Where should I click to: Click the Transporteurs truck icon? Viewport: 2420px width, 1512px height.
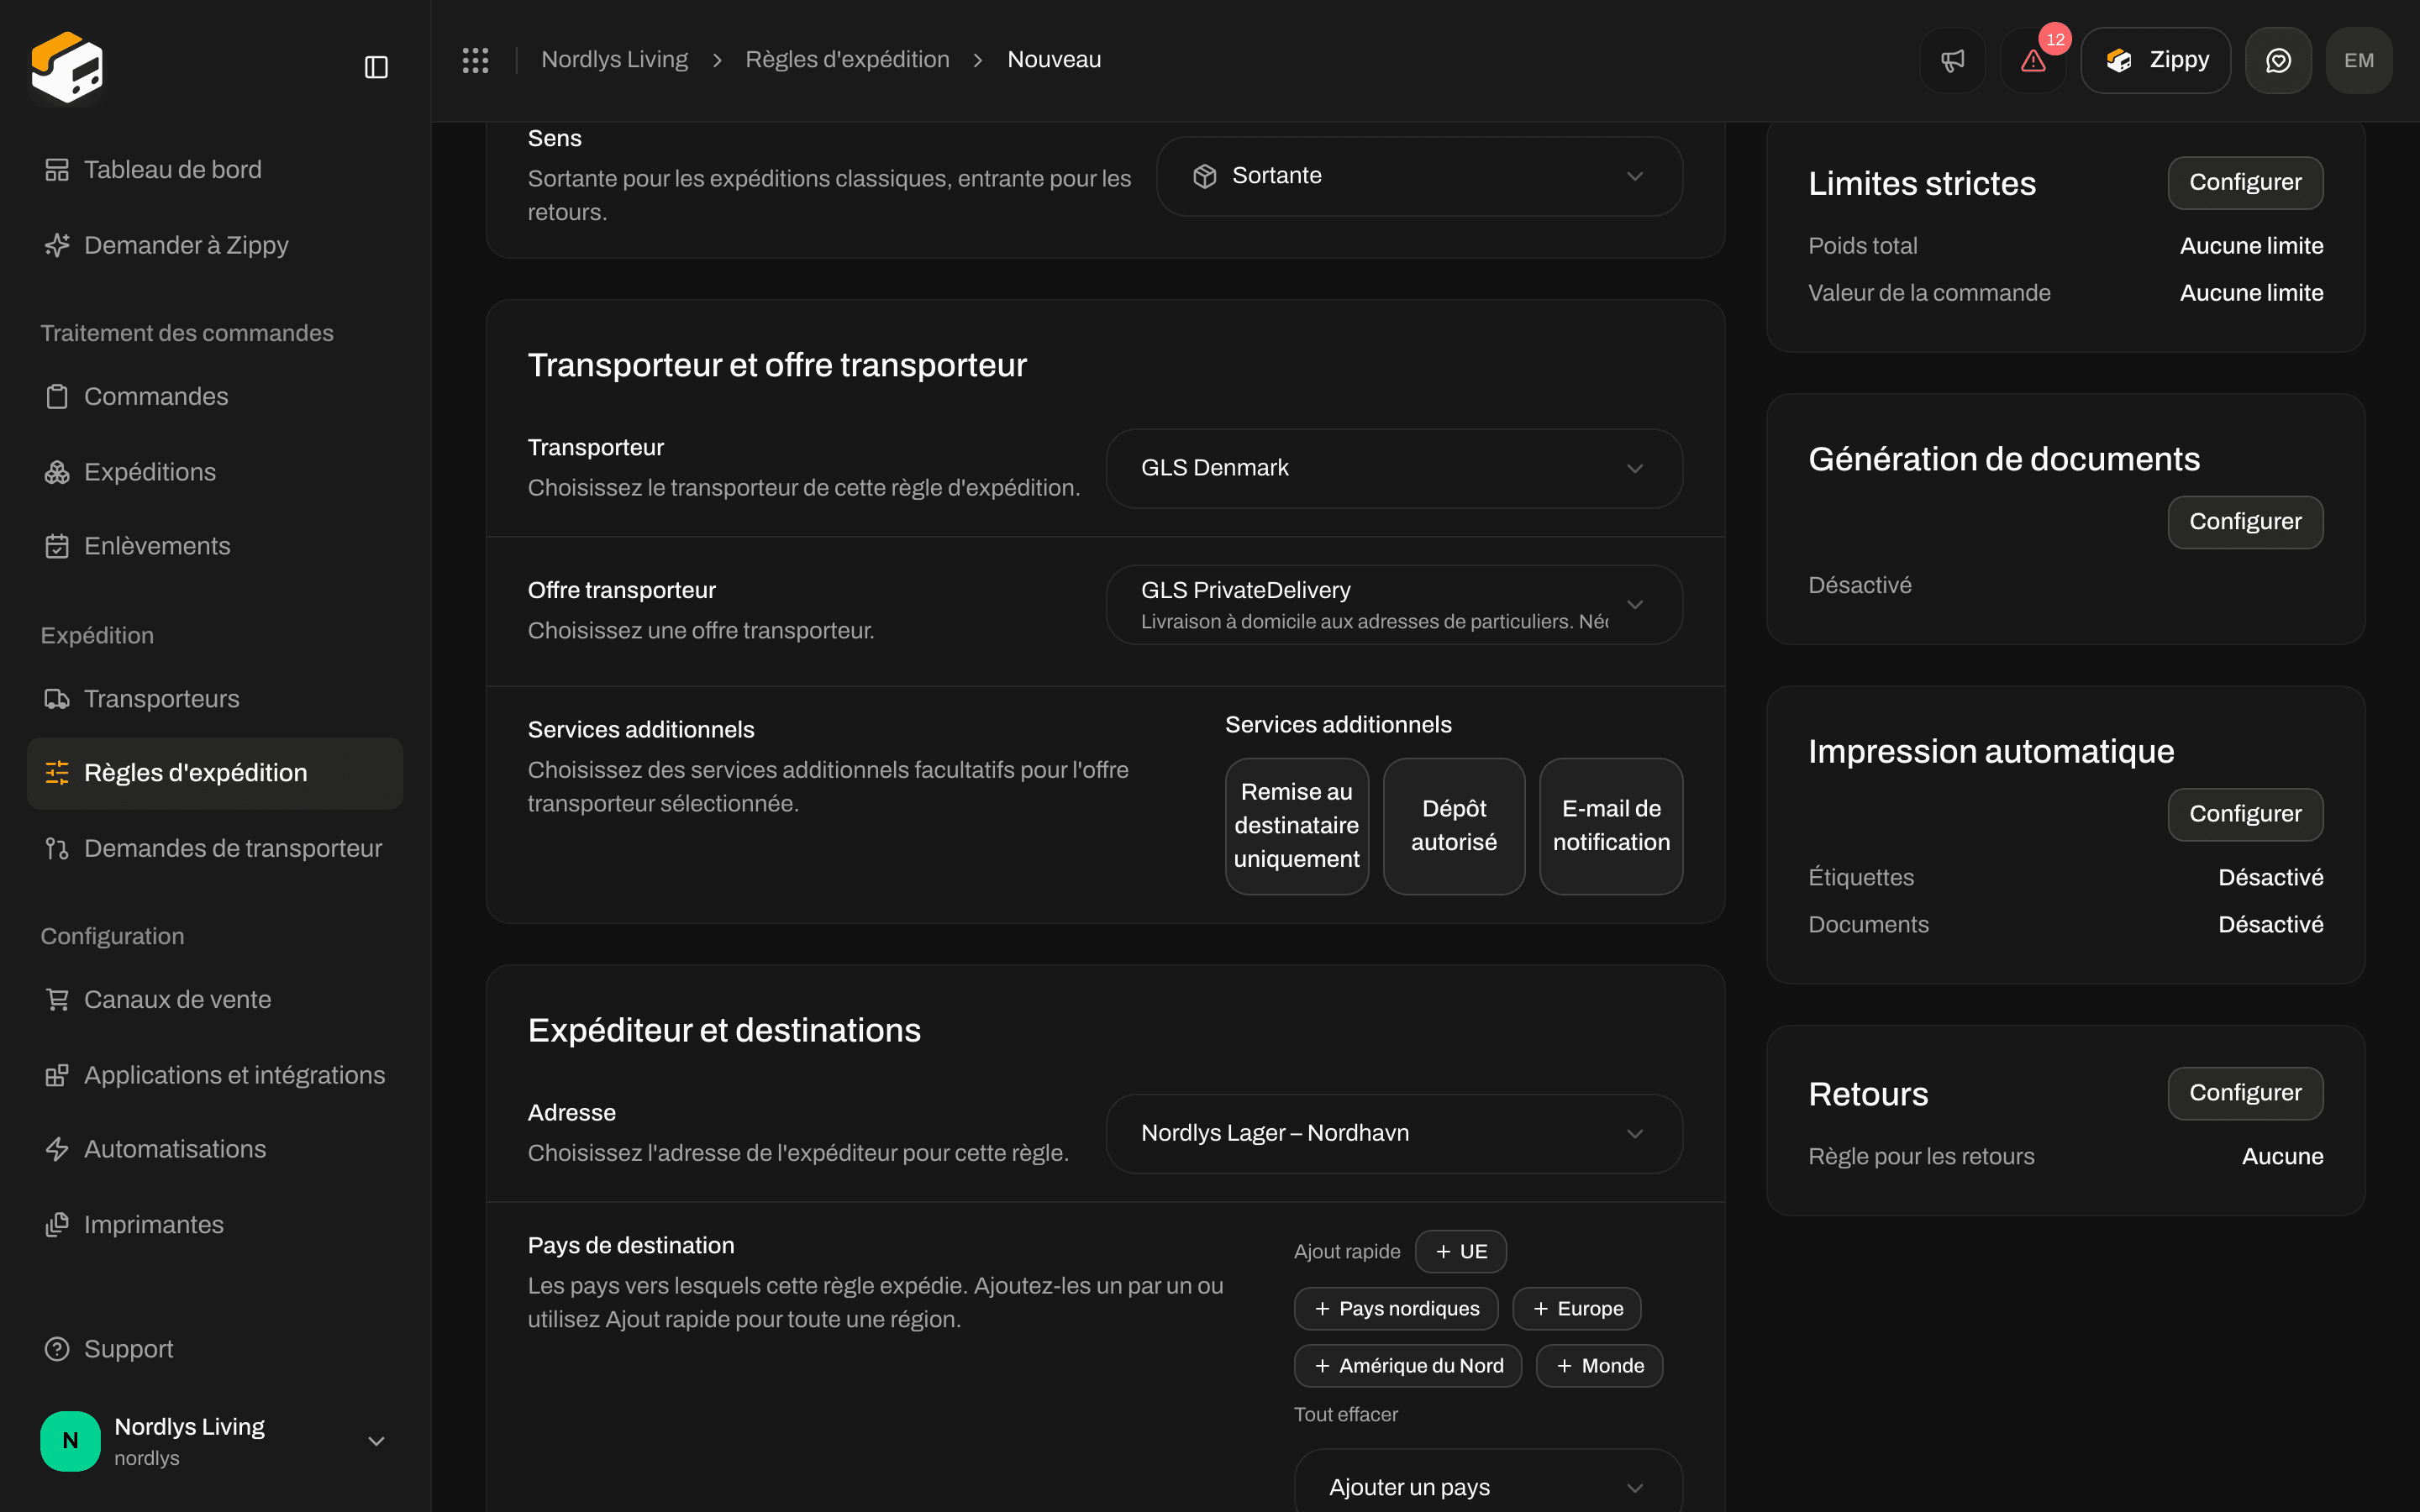point(57,699)
